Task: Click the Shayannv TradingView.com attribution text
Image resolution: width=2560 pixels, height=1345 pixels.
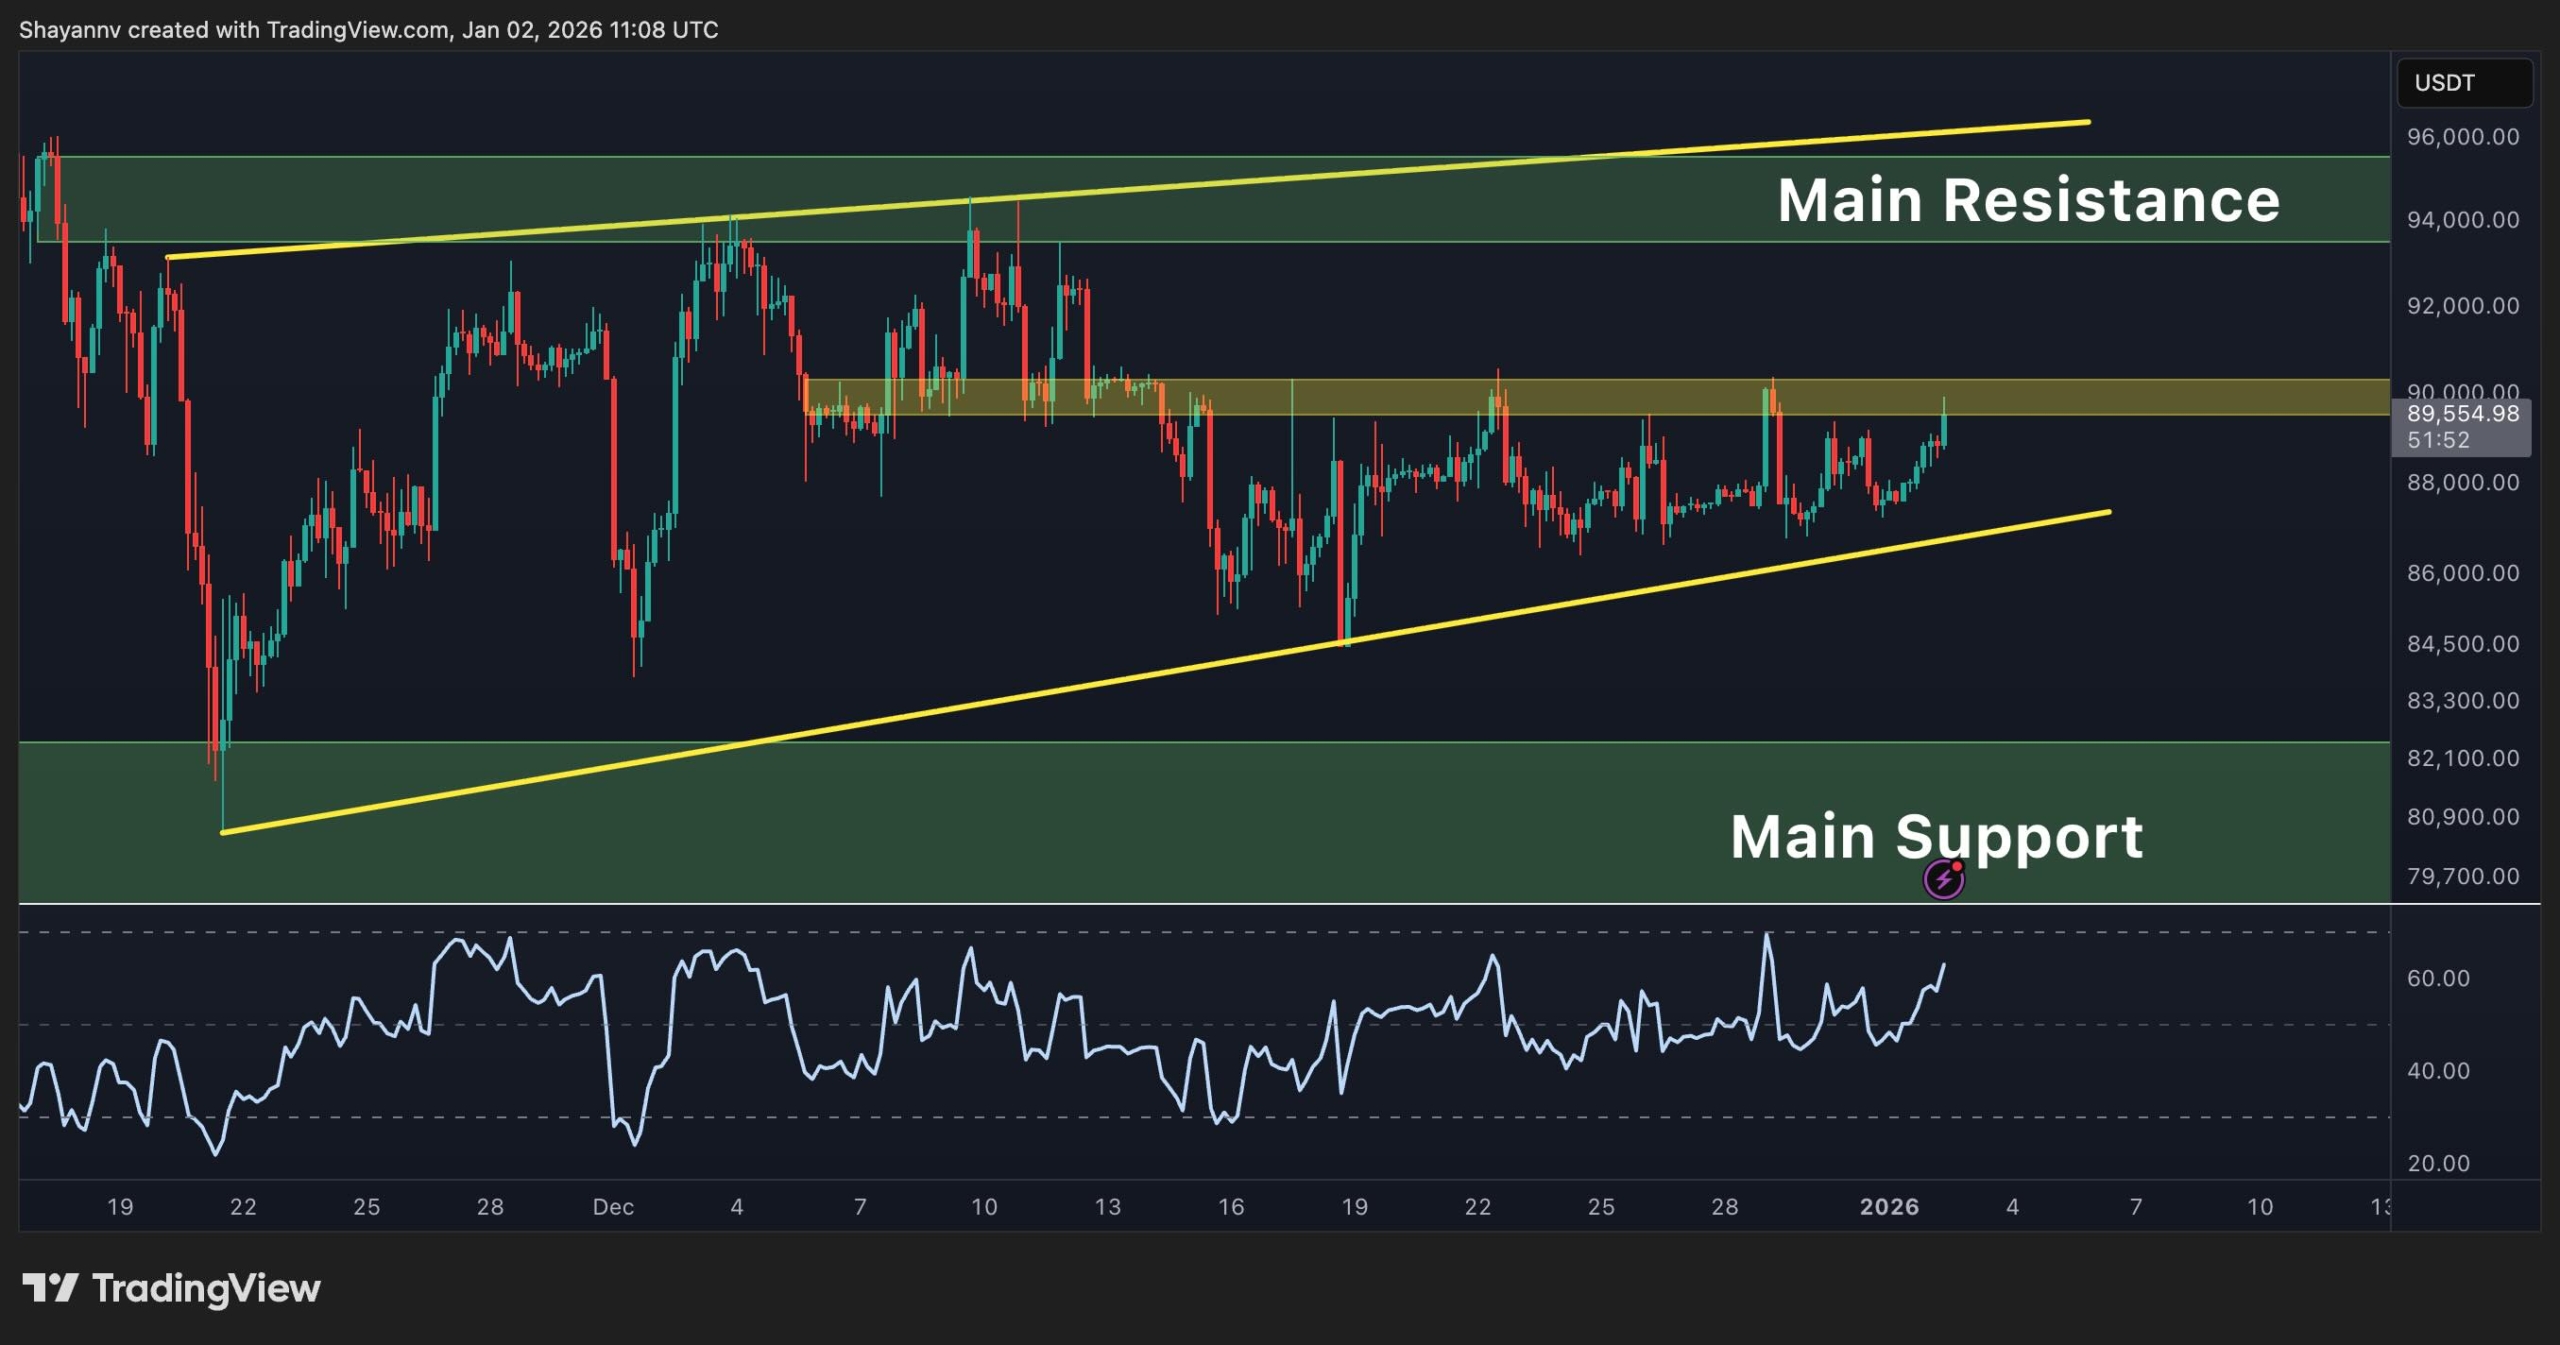Action: pos(368,30)
